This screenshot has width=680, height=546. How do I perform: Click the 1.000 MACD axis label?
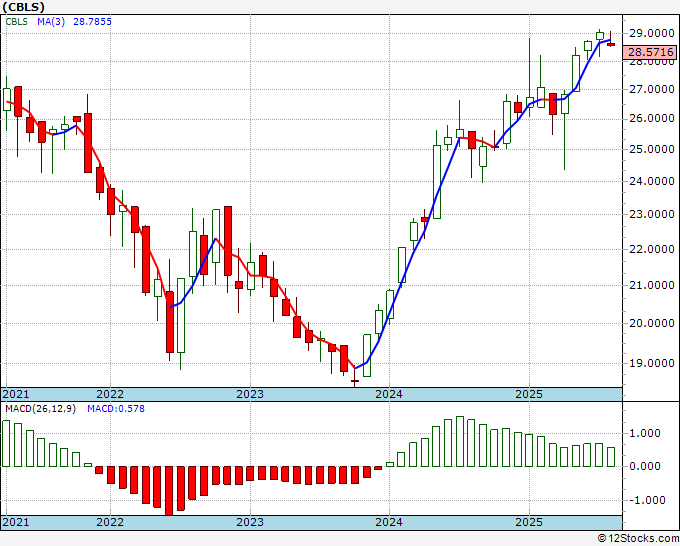point(647,433)
